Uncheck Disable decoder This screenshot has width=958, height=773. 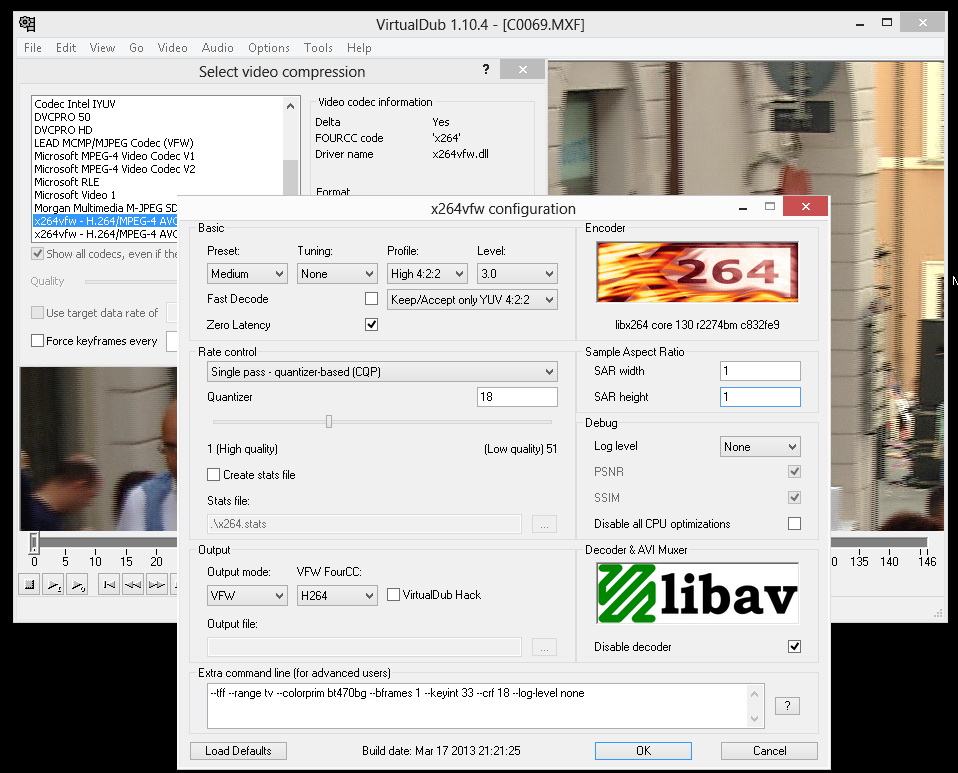(x=794, y=647)
